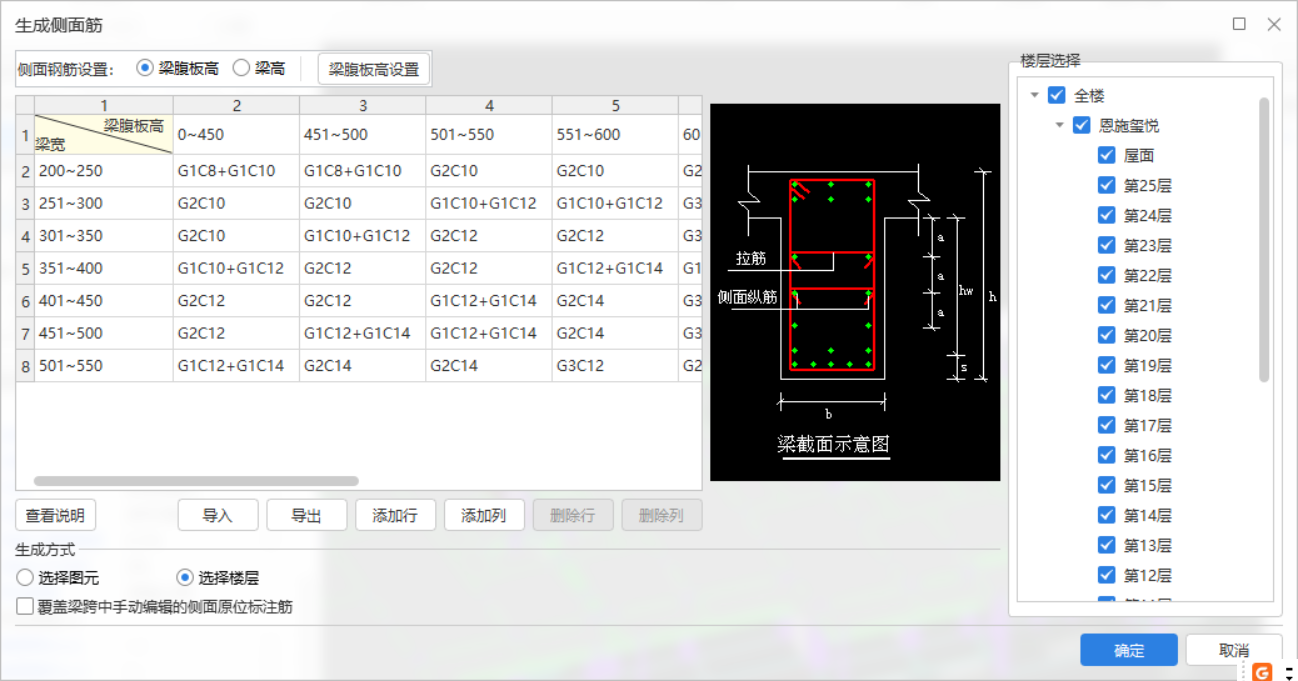
Task: Click the 导入 button
Action: pyautogui.click(x=218, y=516)
